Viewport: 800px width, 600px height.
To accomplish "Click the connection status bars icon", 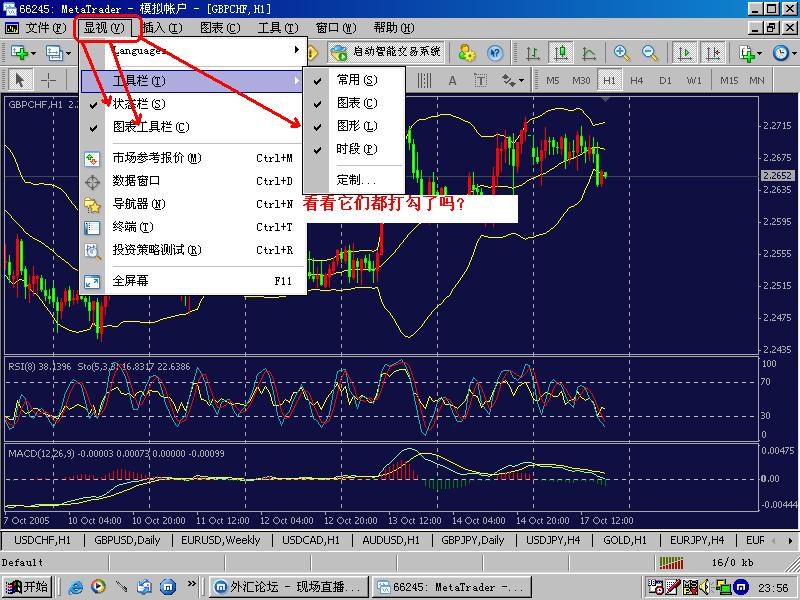I will pos(671,563).
